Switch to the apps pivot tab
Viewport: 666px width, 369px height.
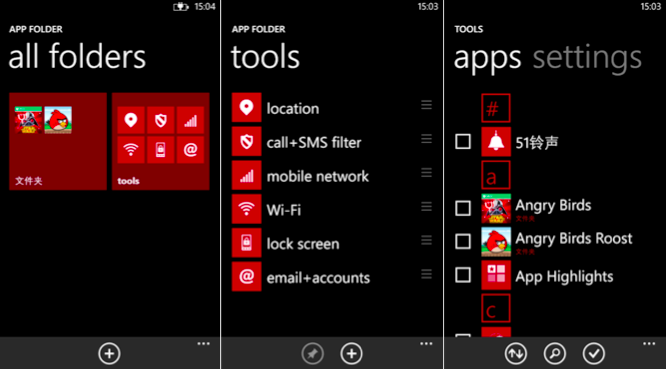(x=487, y=59)
